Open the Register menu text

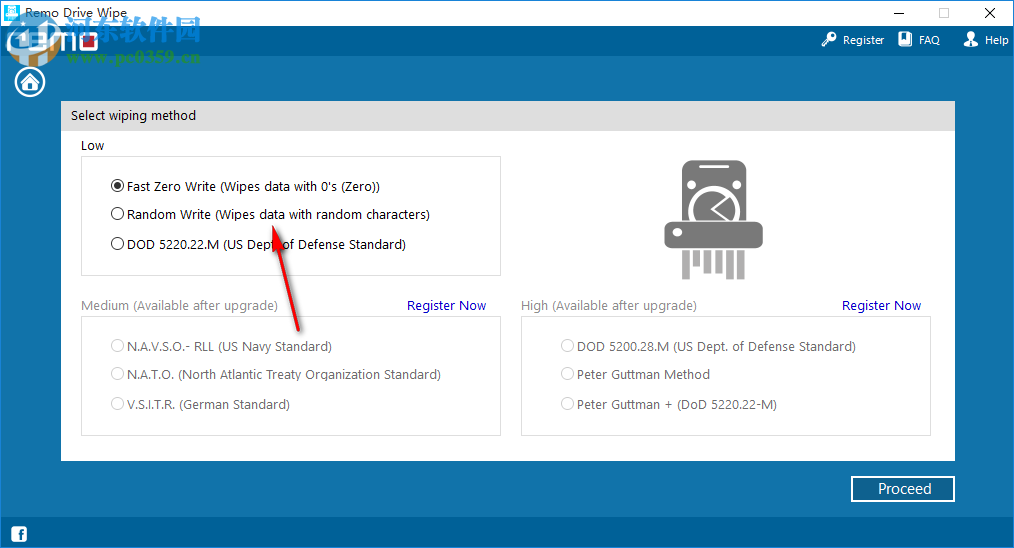(x=863, y=40)
